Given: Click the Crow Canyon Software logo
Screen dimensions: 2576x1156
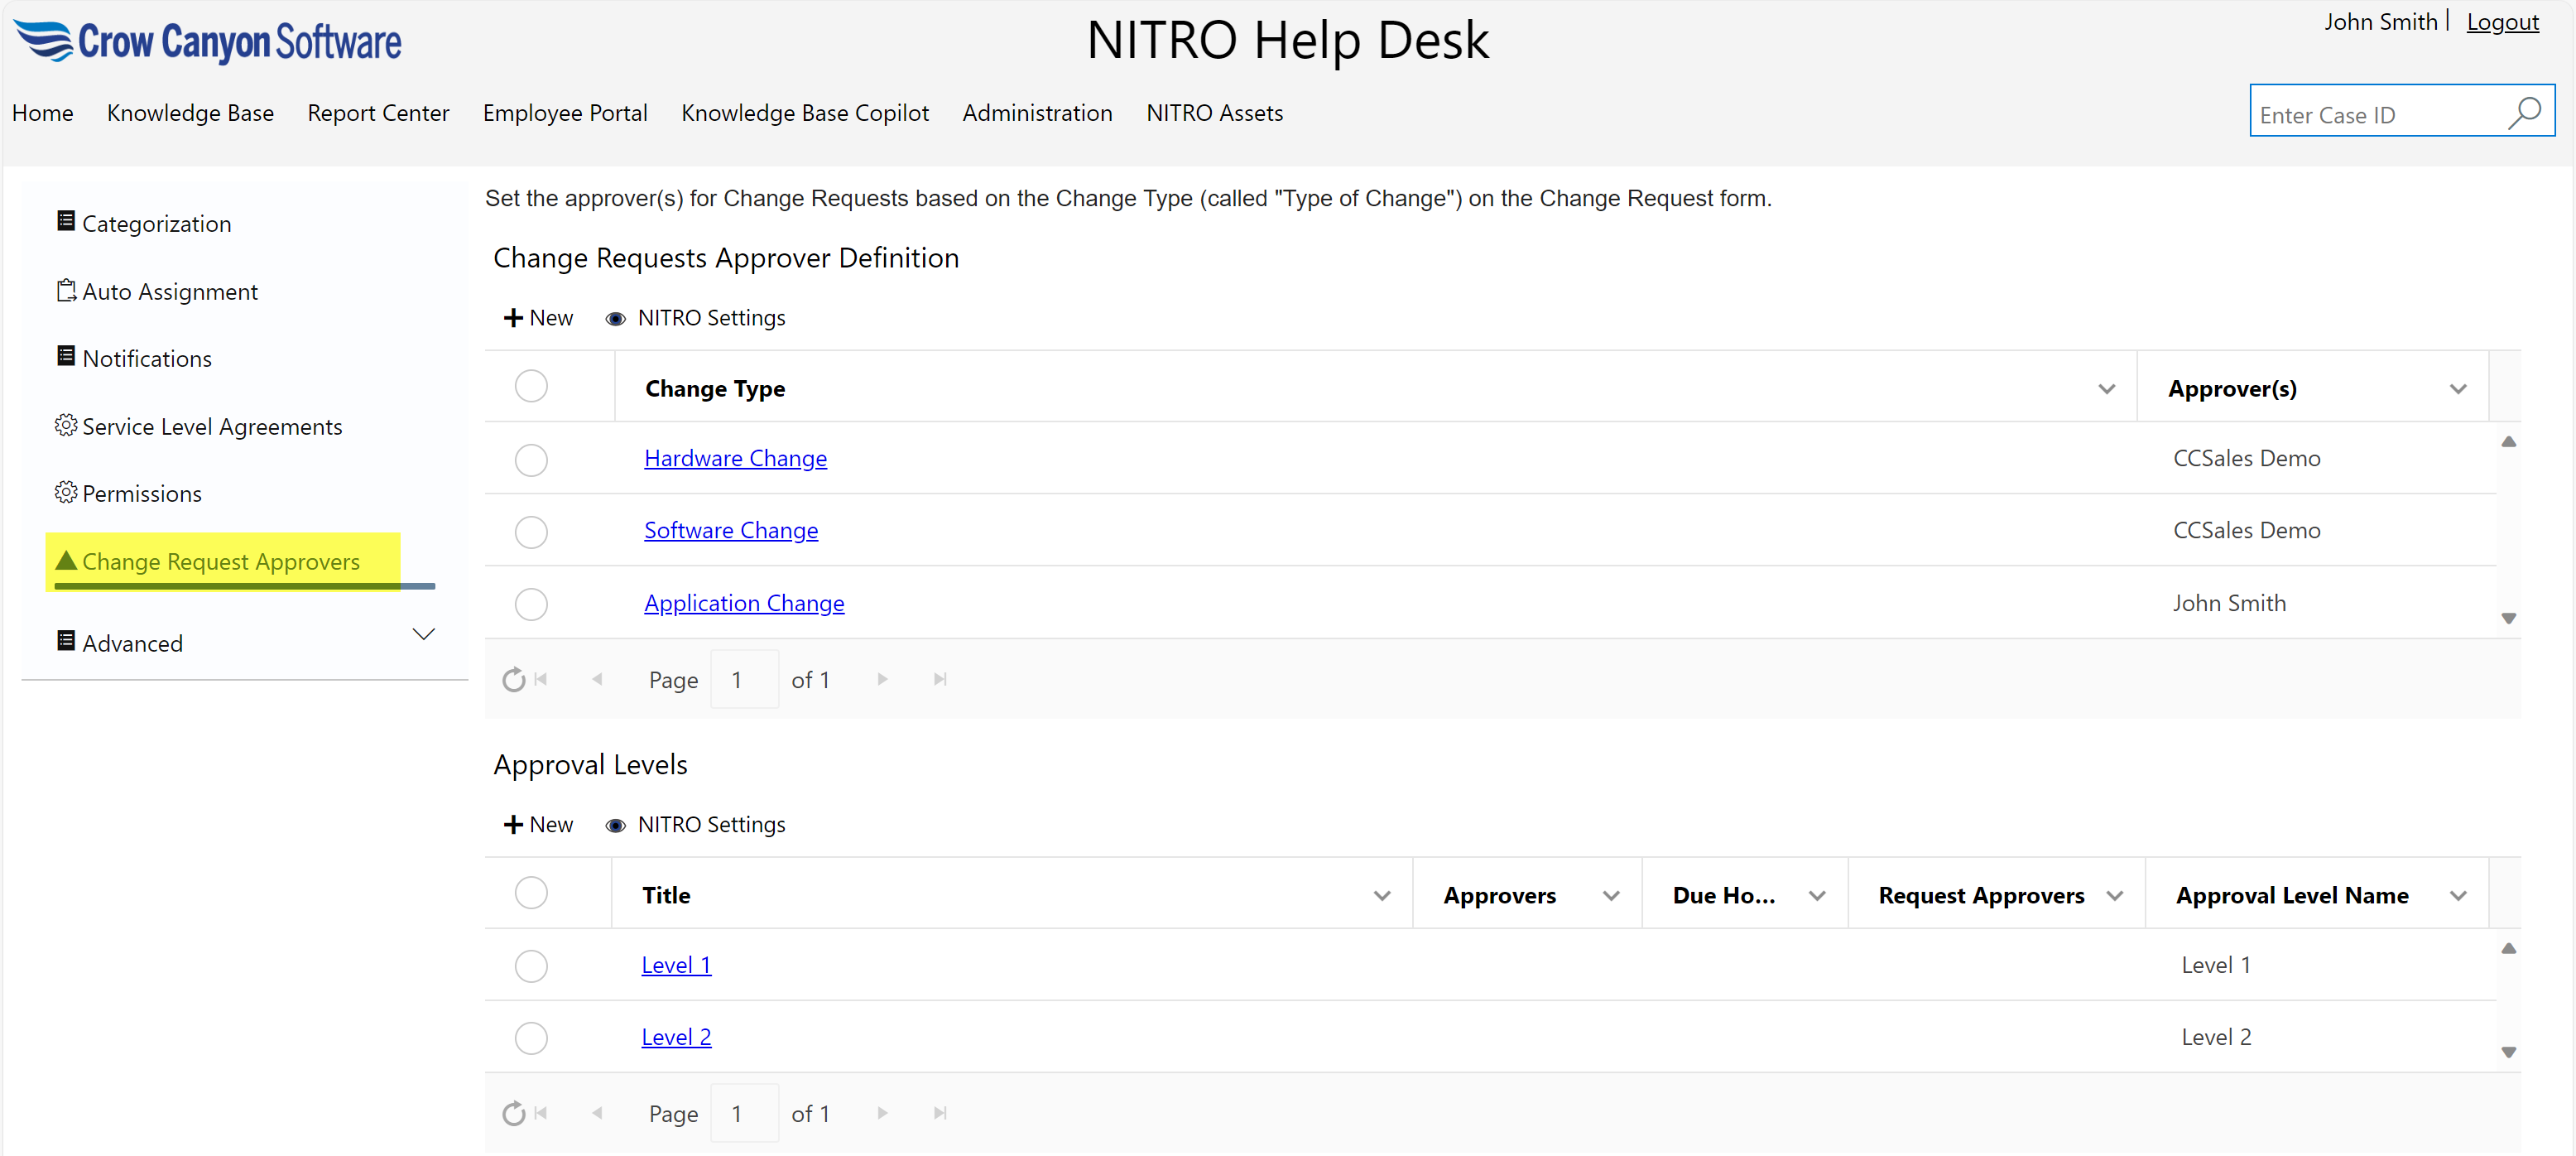Looking at the screenshot, I should (207, 41).
